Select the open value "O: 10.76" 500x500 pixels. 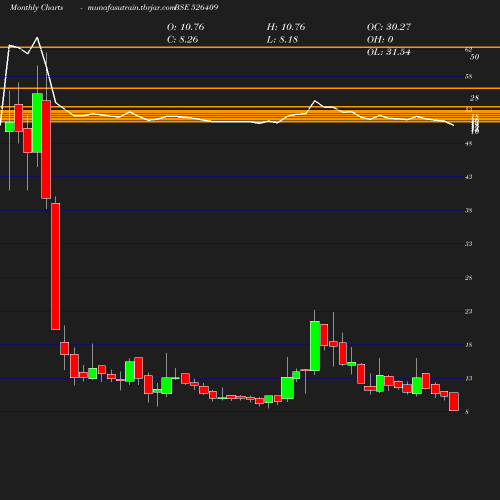pos(185,27)
